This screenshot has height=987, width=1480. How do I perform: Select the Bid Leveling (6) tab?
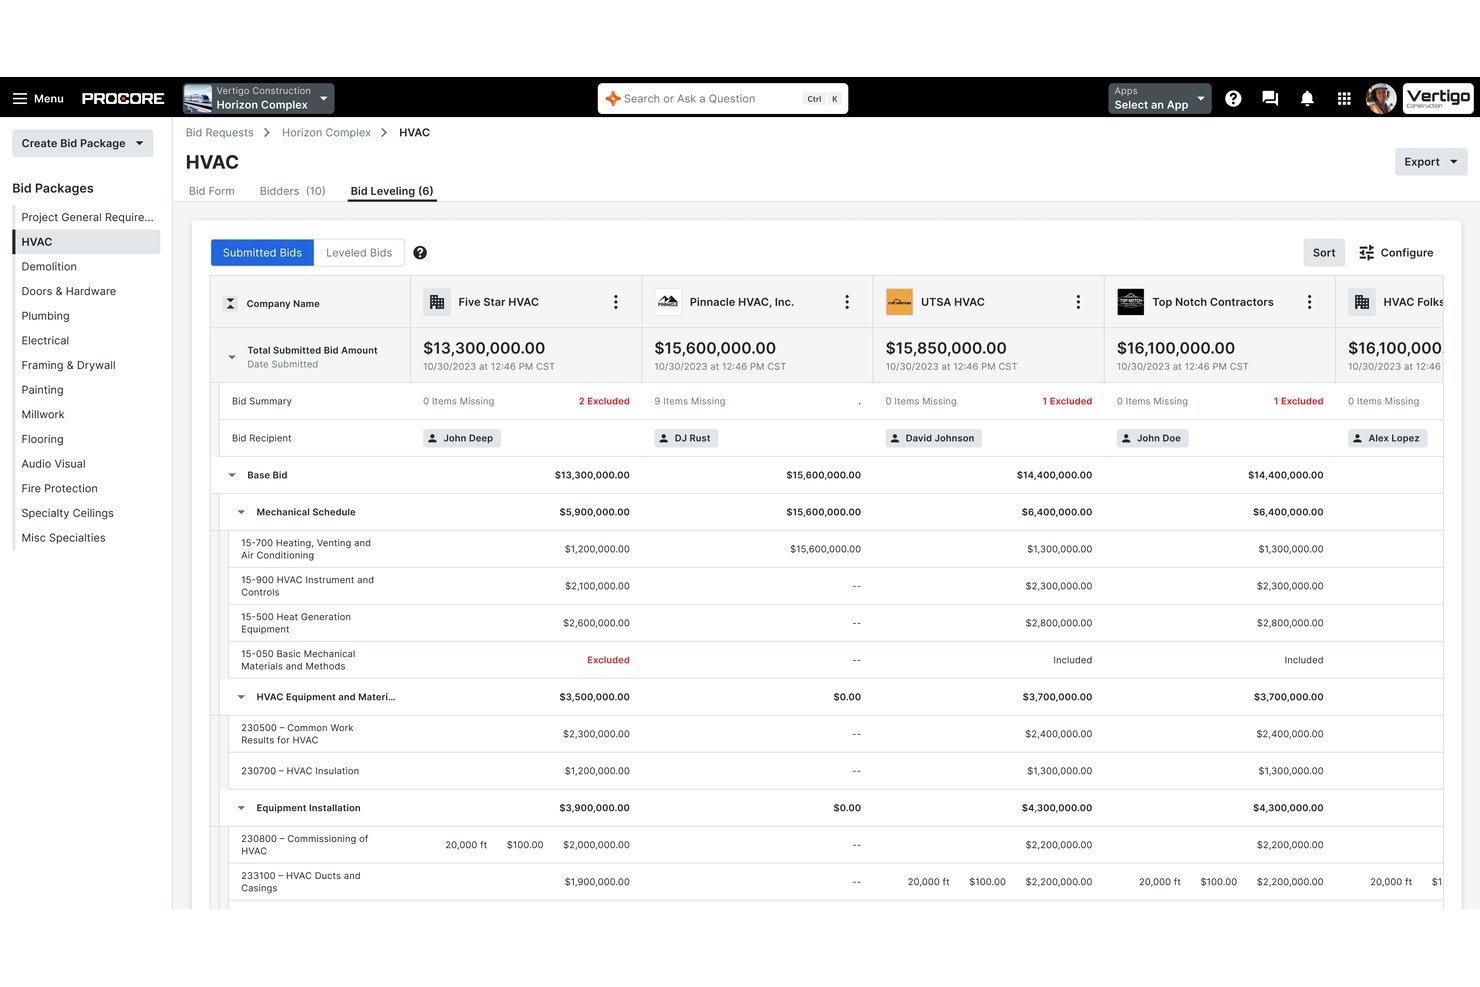(392, 191)
